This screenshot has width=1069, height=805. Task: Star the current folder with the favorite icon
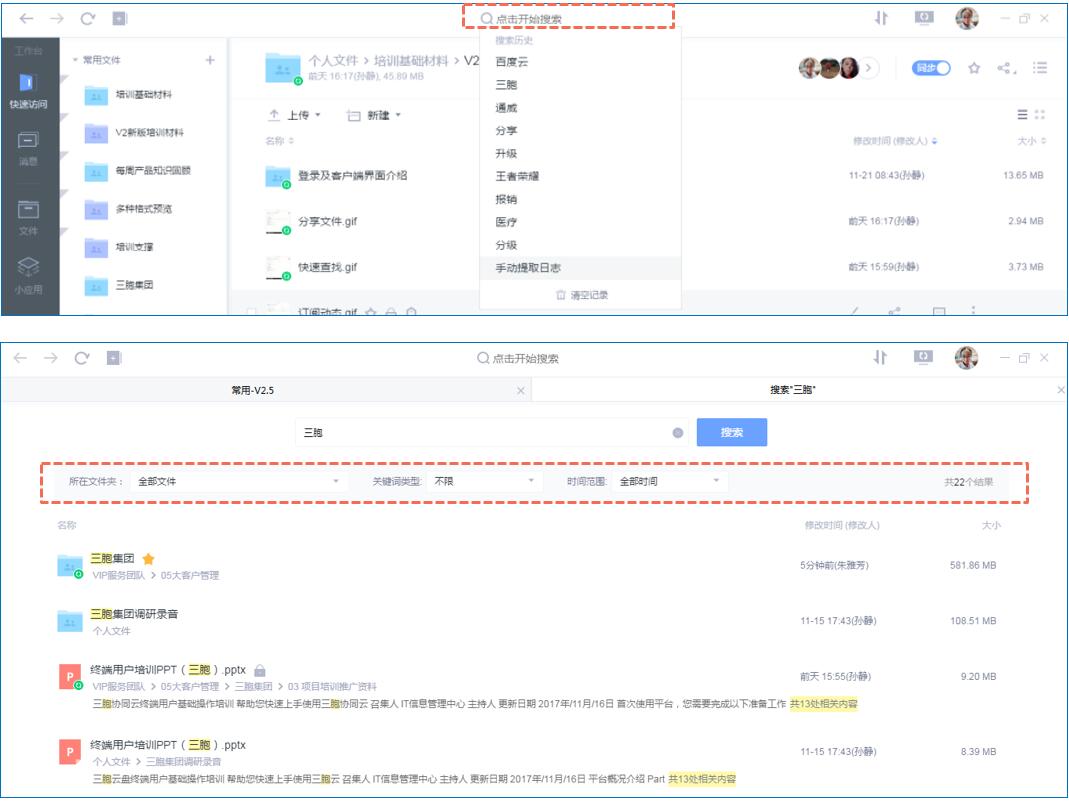pos(974,68)
